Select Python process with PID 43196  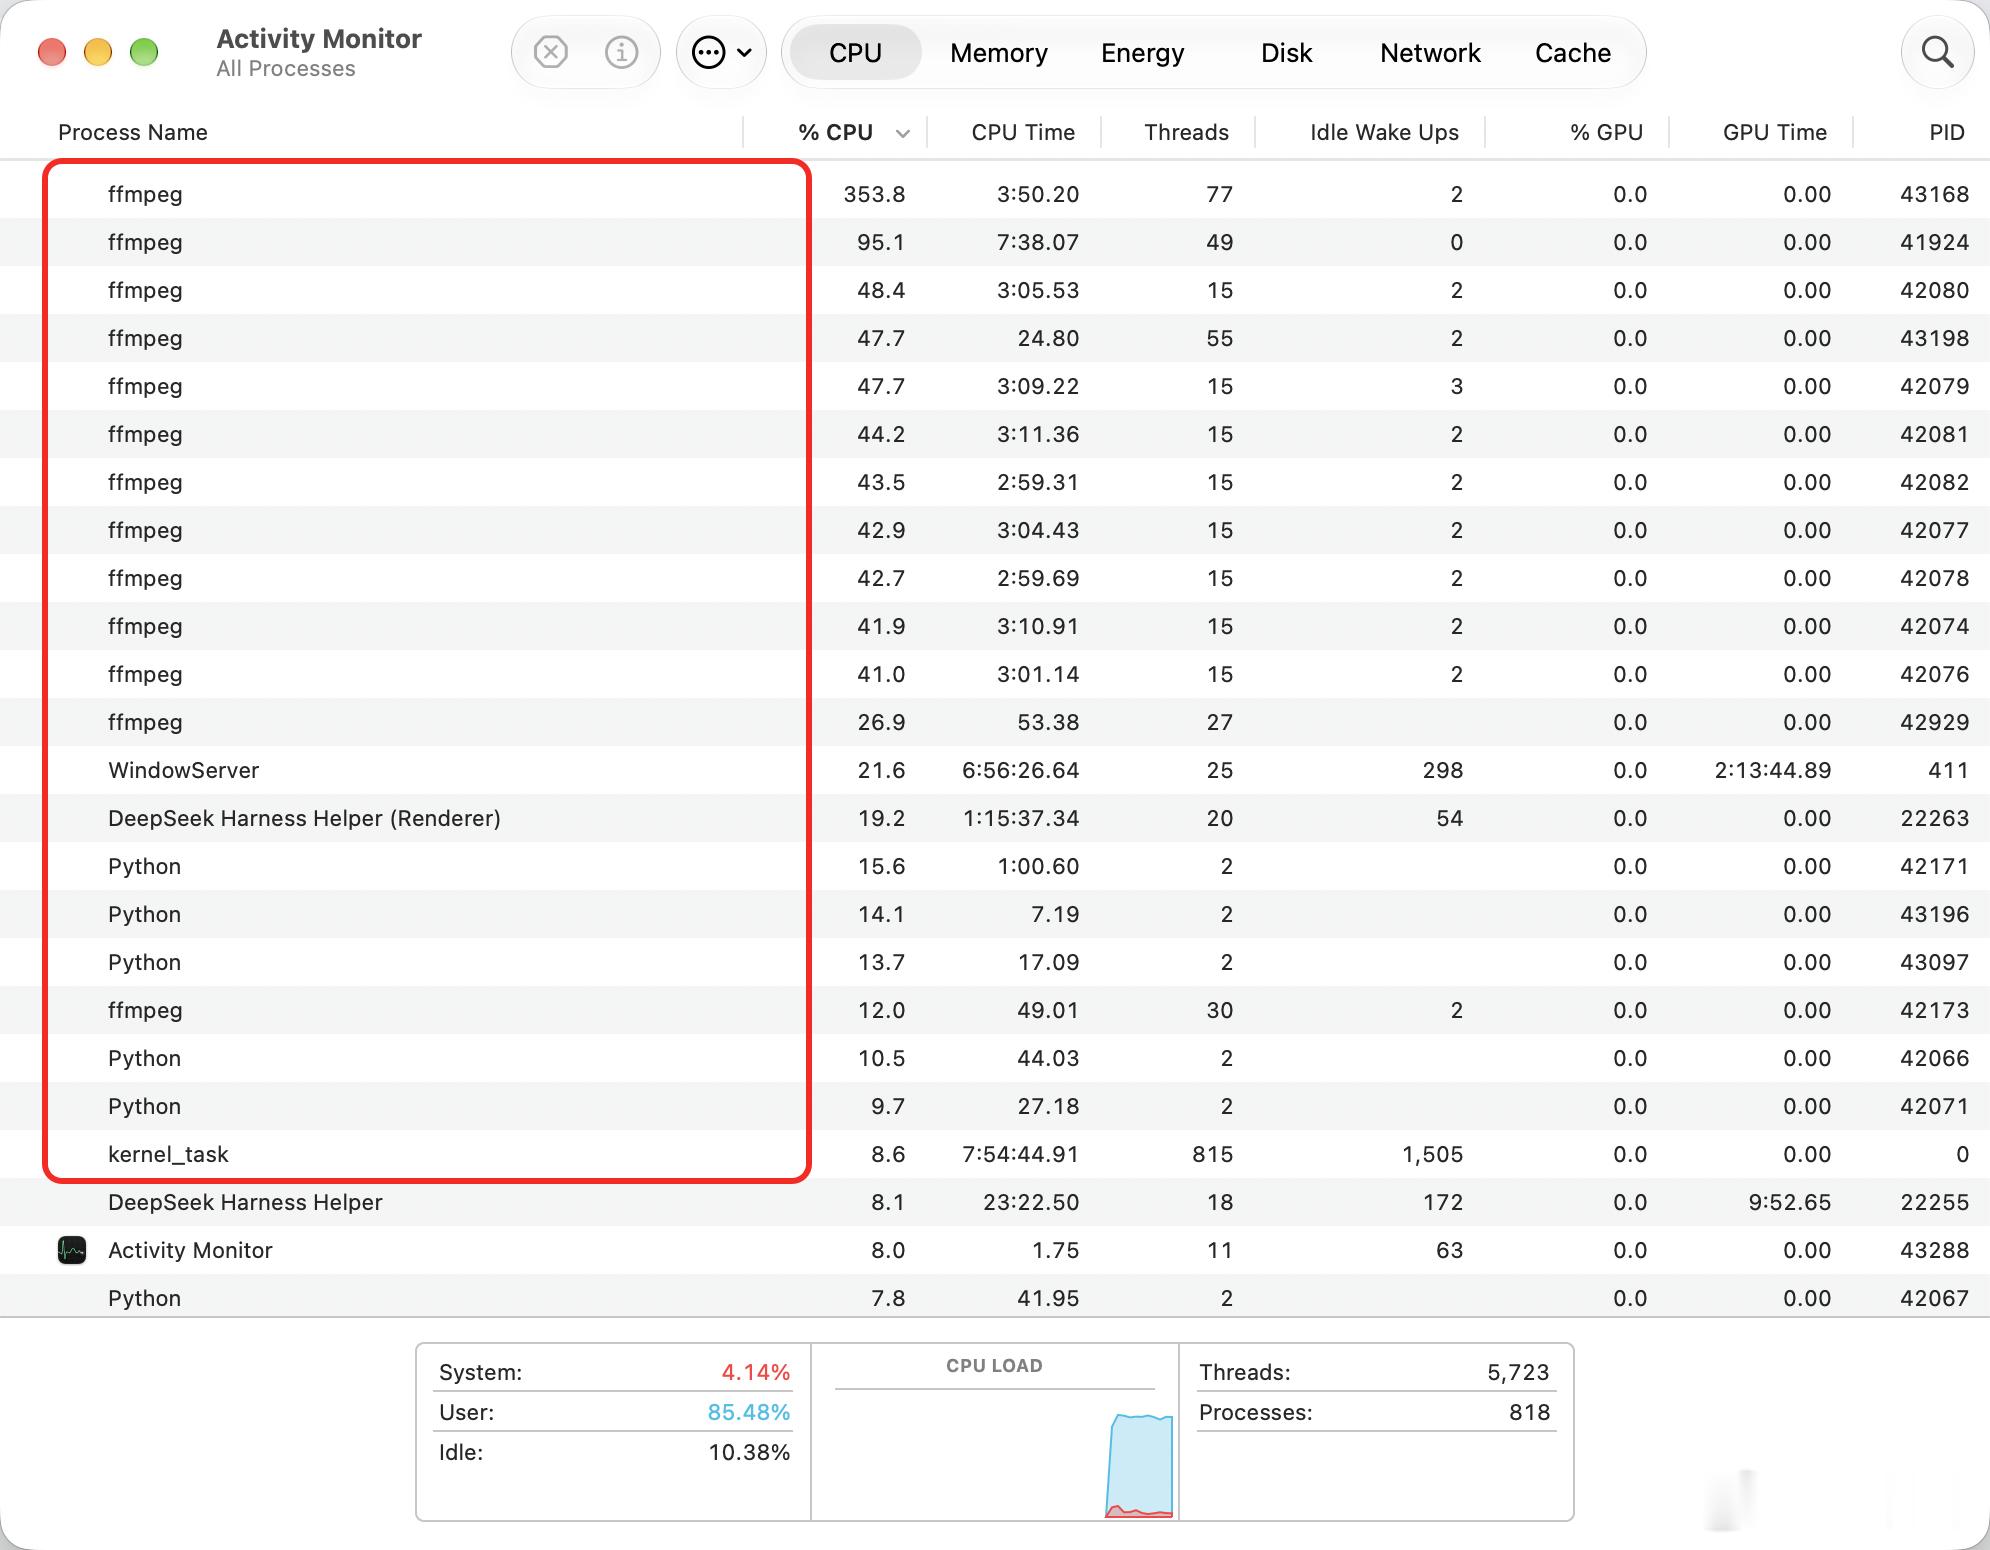coord(995,914)
